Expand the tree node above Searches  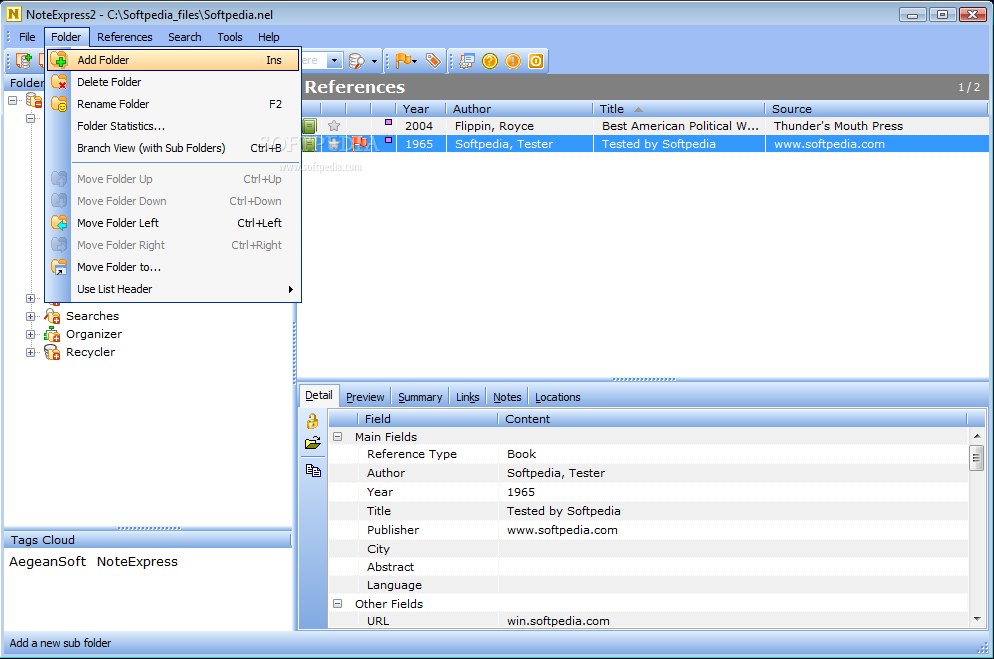pos(30,298)
